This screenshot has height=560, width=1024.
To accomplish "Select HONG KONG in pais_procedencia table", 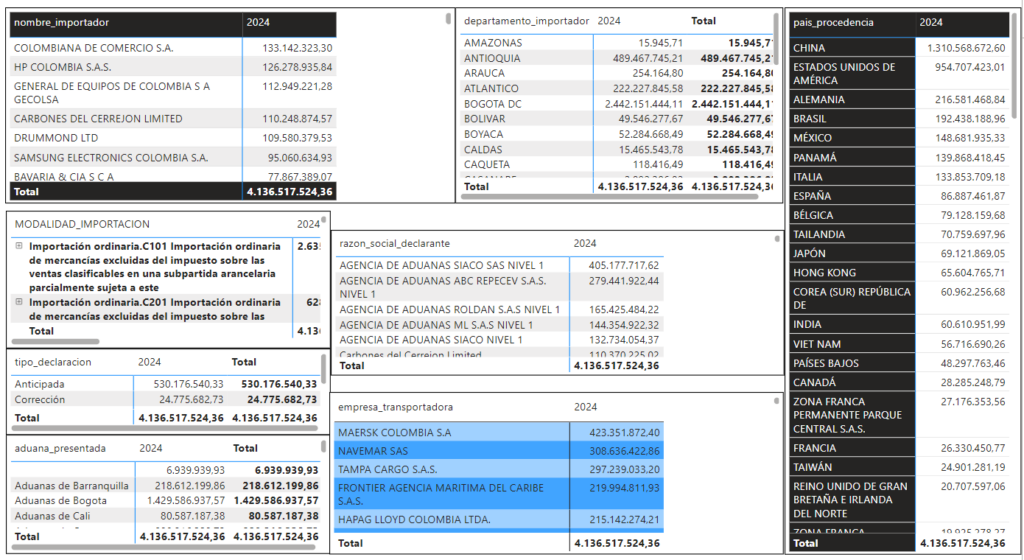I will (899, 272).
